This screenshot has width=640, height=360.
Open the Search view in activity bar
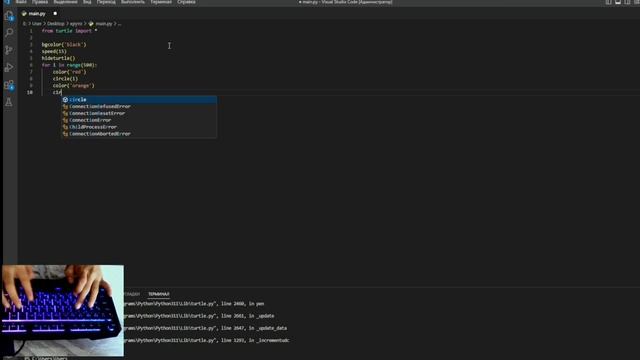9,33
